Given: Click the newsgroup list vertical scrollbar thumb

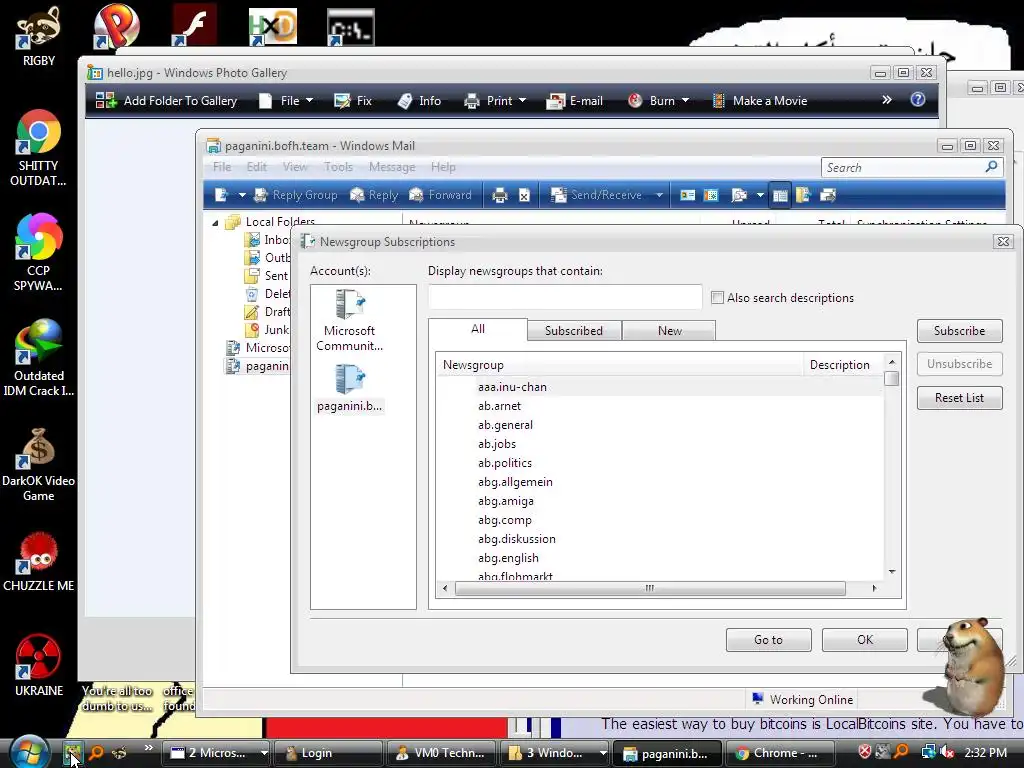Looking at the screenshot, I should click(x=891, y=378).
